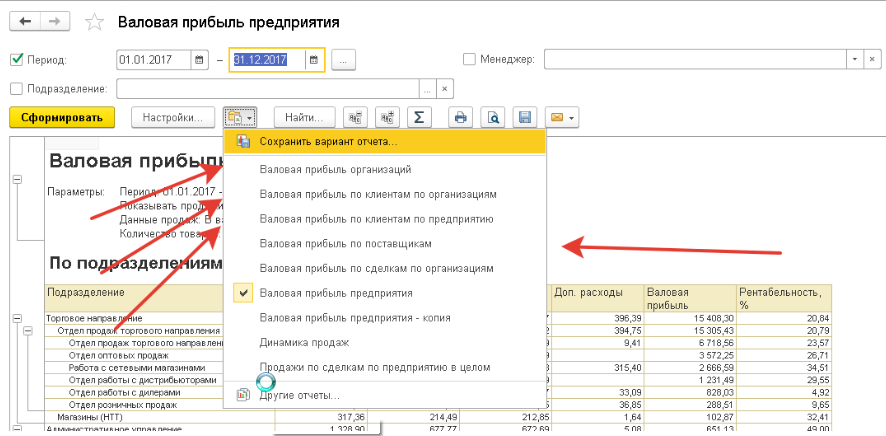Save the report with the floppy disk icon
886x436 pixels.
tap(523, 118)
